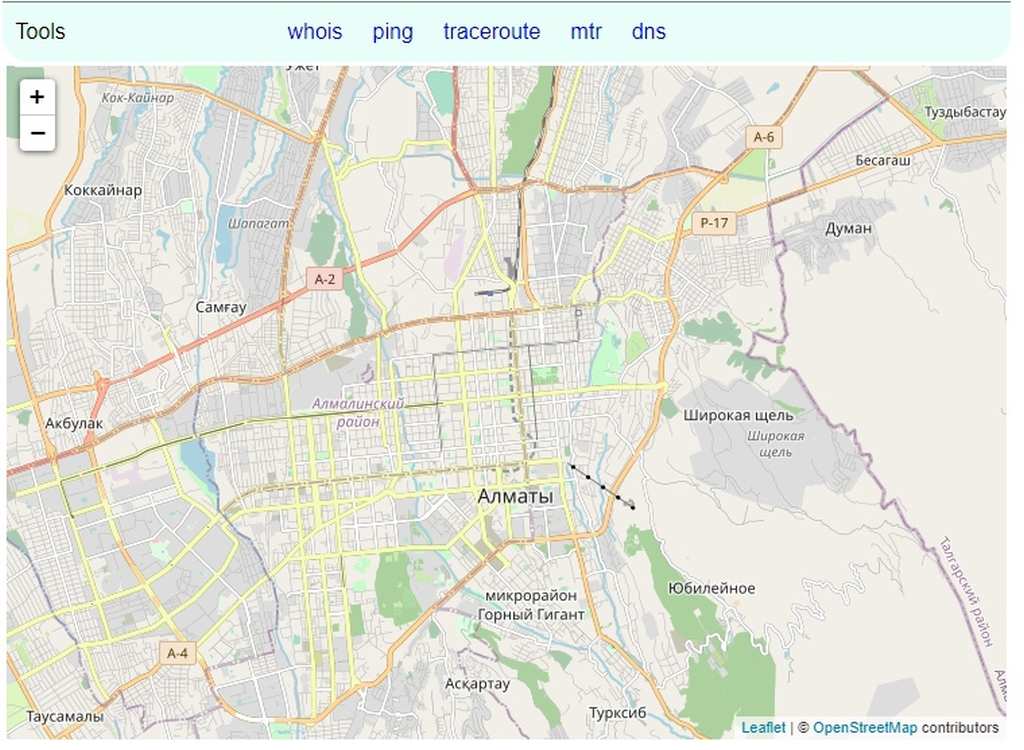Open the dns lookup tool

pyautogui.click(x=648, y=32)
